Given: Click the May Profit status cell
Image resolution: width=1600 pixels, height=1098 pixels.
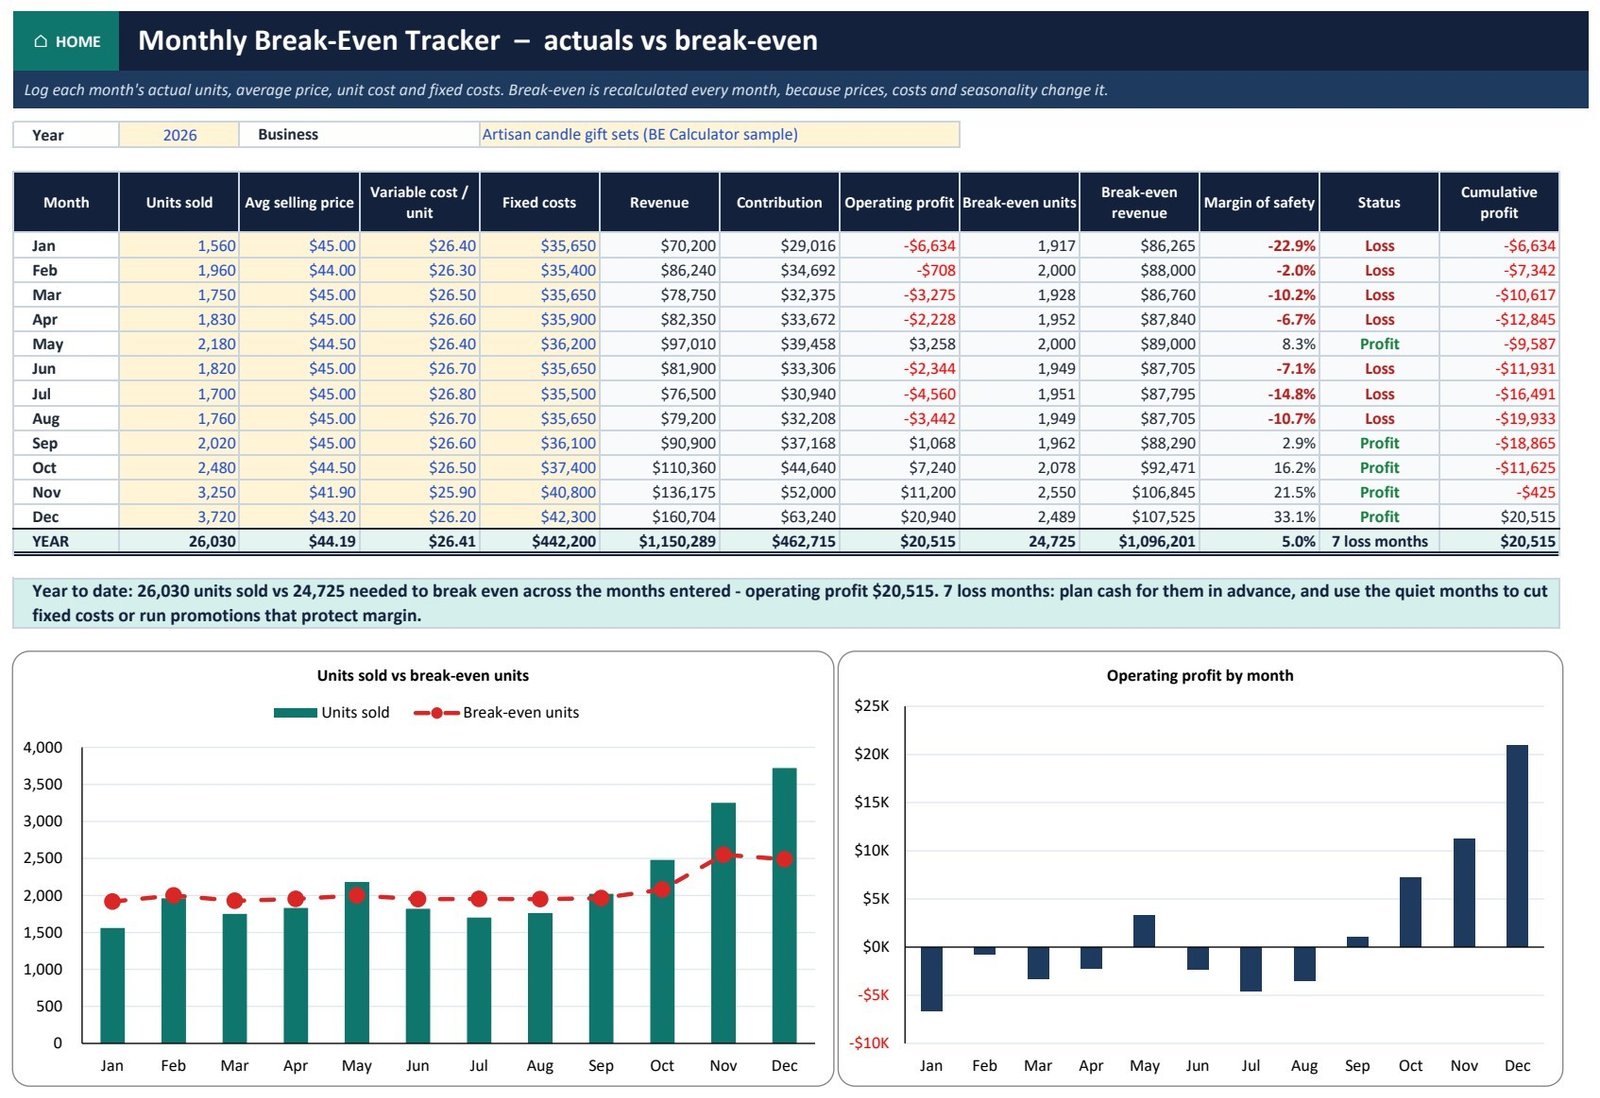Looking at the screenshot, I should [1379, 344].
